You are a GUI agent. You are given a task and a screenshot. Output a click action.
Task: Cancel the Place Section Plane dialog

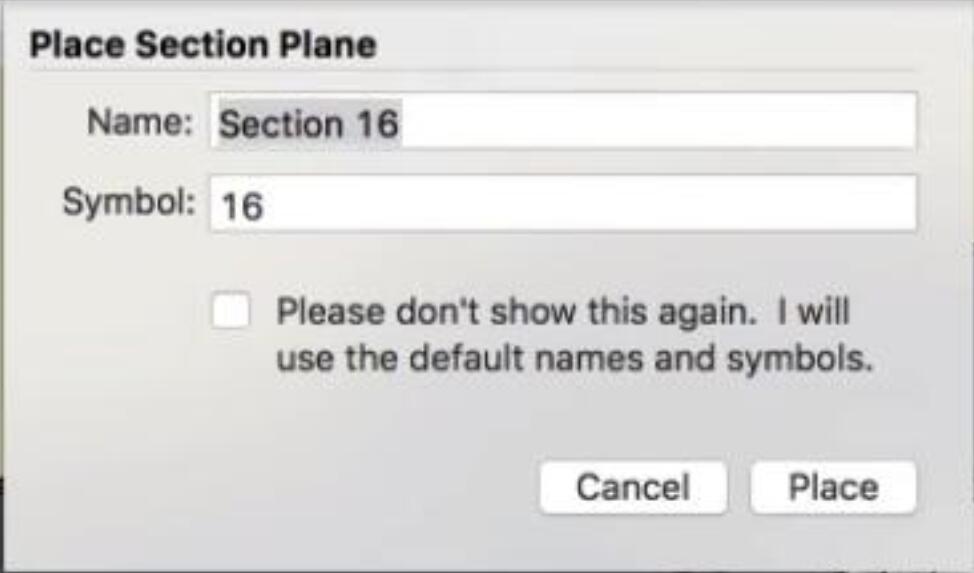[633, 487]
